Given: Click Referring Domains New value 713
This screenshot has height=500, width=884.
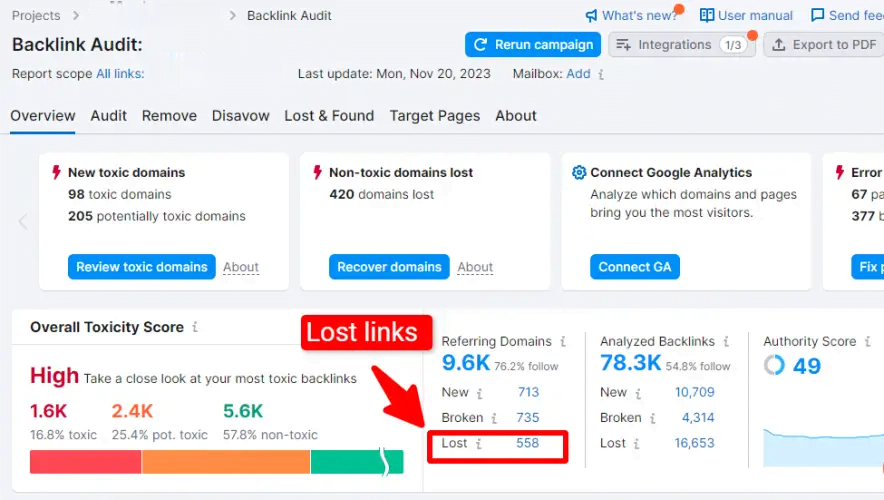Looking at the screenshot, I should point(528,392).
